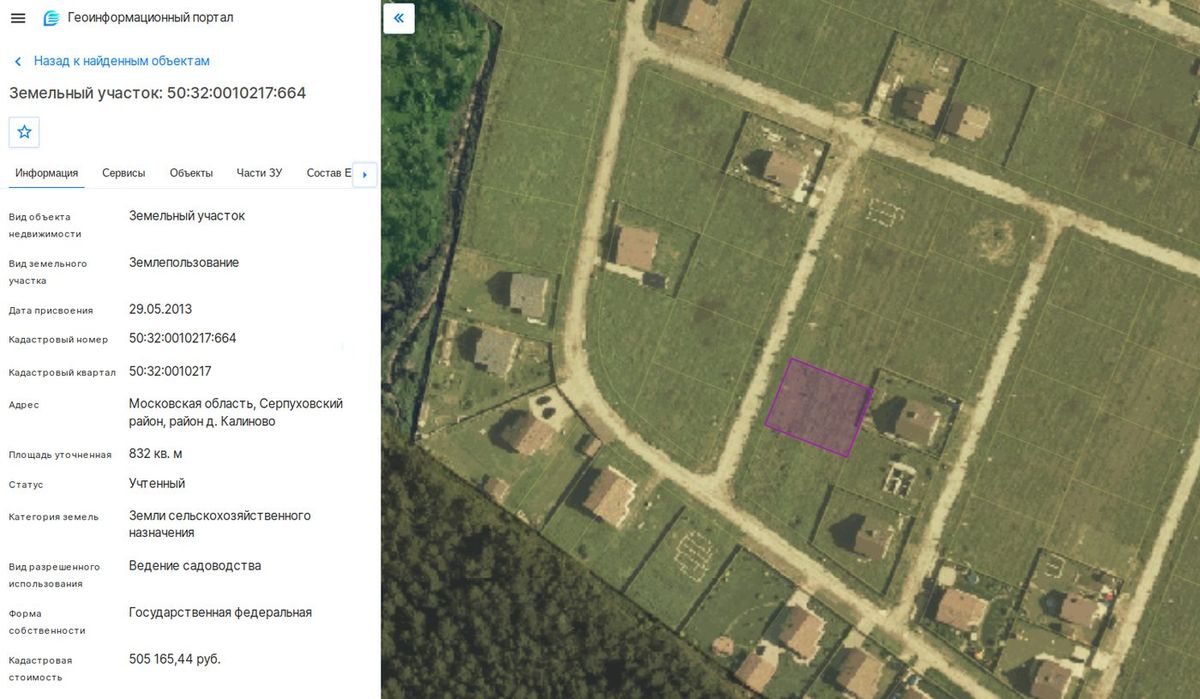Screen dimensions: 1200x699
Task: Click the date value 29.05.2013
Action: (x=160, y=309)
